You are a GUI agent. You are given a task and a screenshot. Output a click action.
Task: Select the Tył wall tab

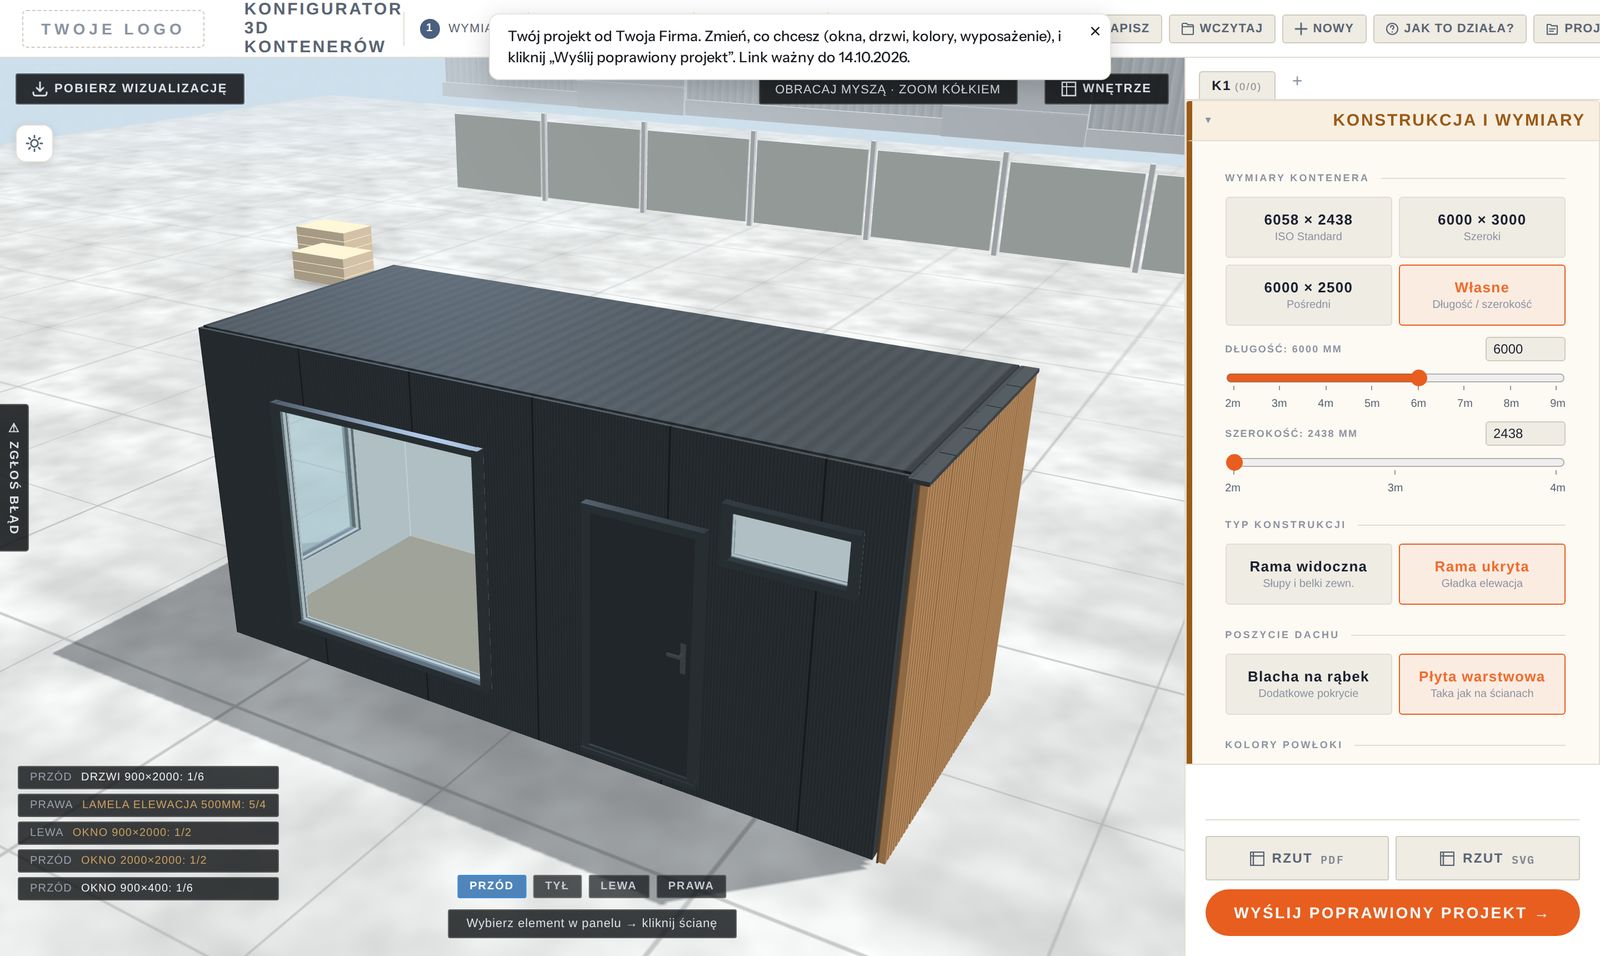click(557, 886)
